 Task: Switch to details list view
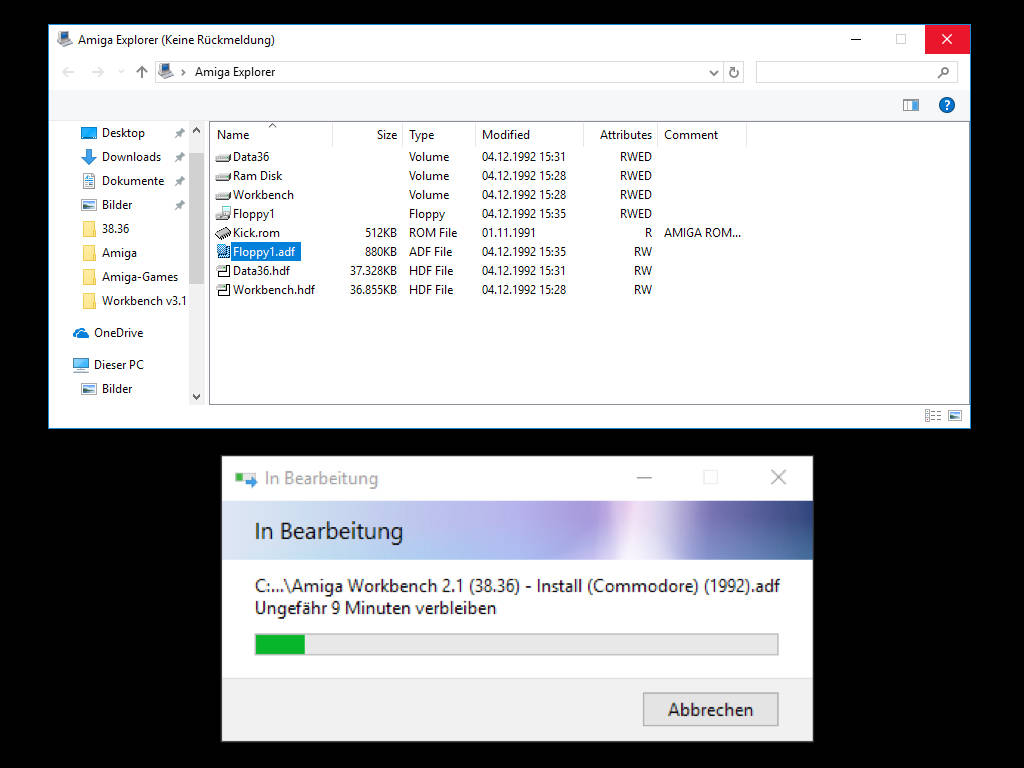(x=933, y=415)
